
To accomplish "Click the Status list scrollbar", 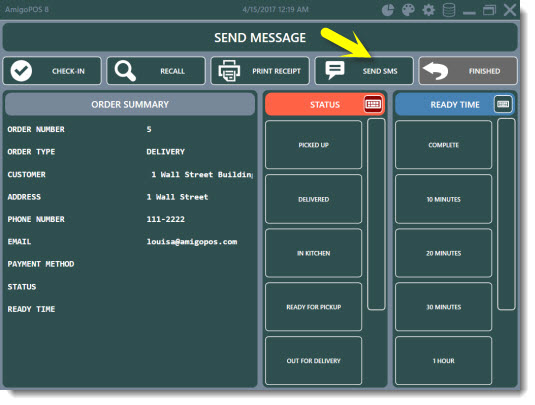I will tap(376, 214).
